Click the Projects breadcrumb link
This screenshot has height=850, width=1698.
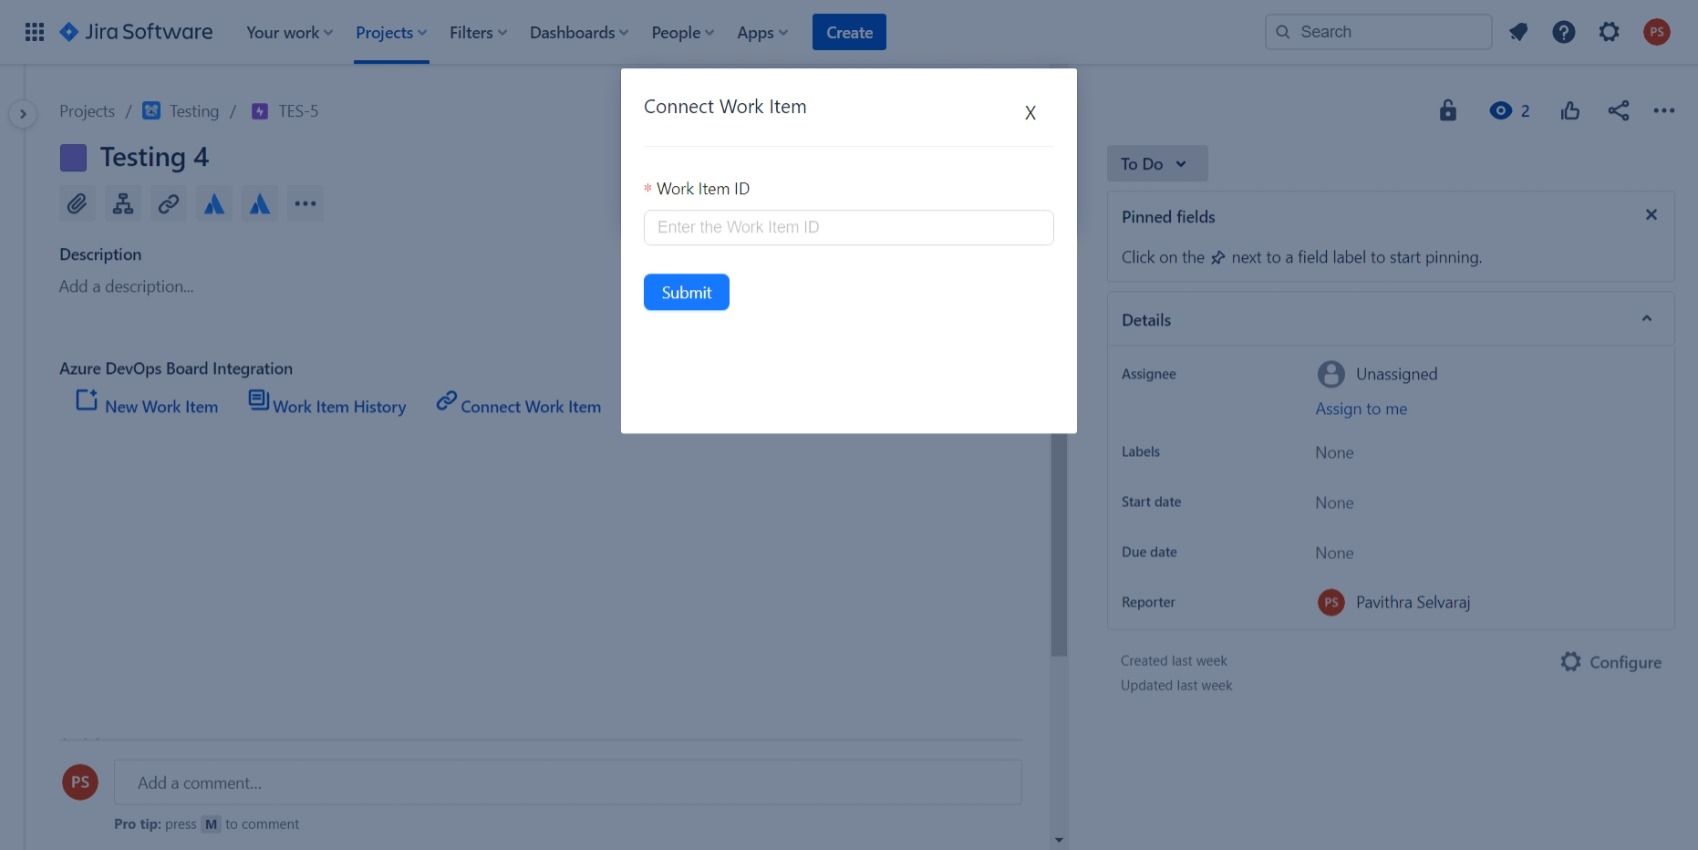tap(87, 111)
